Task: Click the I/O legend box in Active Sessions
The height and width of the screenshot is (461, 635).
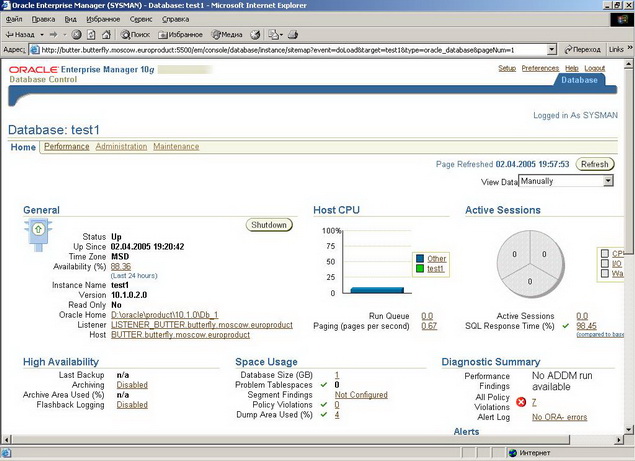Action: pyautogui.click(x=605, y=263)
